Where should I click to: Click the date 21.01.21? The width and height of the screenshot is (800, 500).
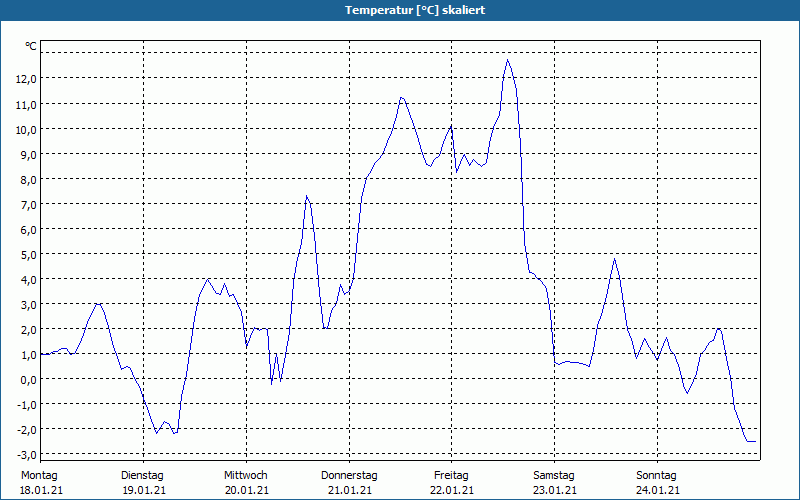tap(350, 491)
